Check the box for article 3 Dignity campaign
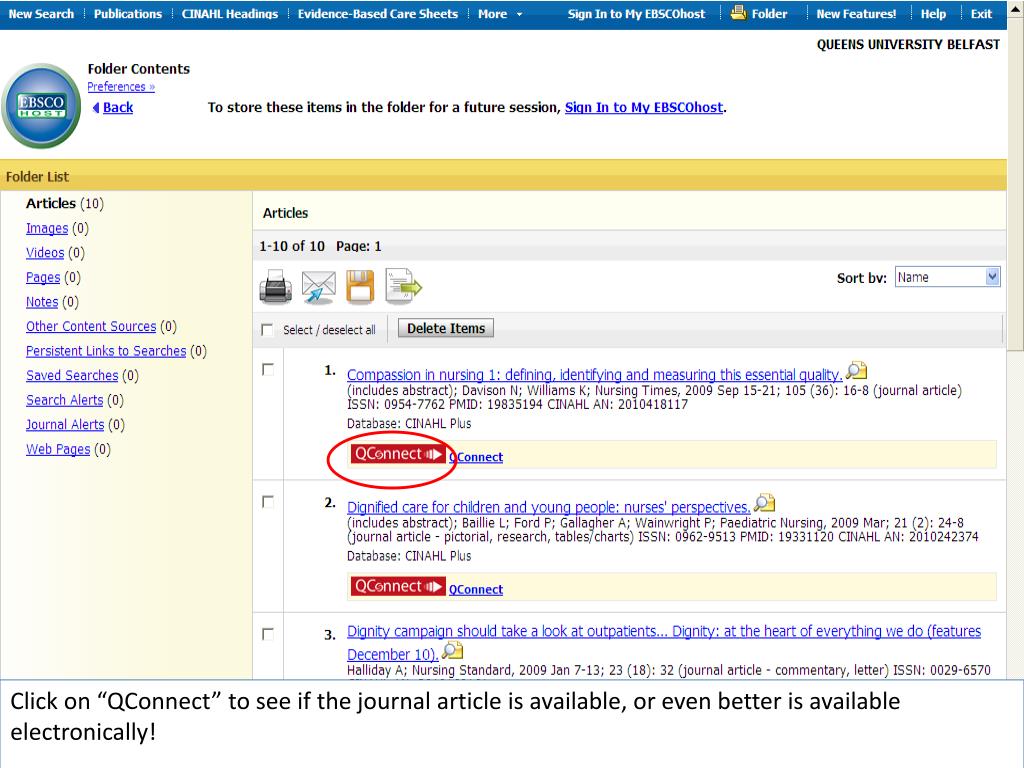The image size is (1024, 768). click(x=268, y=634)
